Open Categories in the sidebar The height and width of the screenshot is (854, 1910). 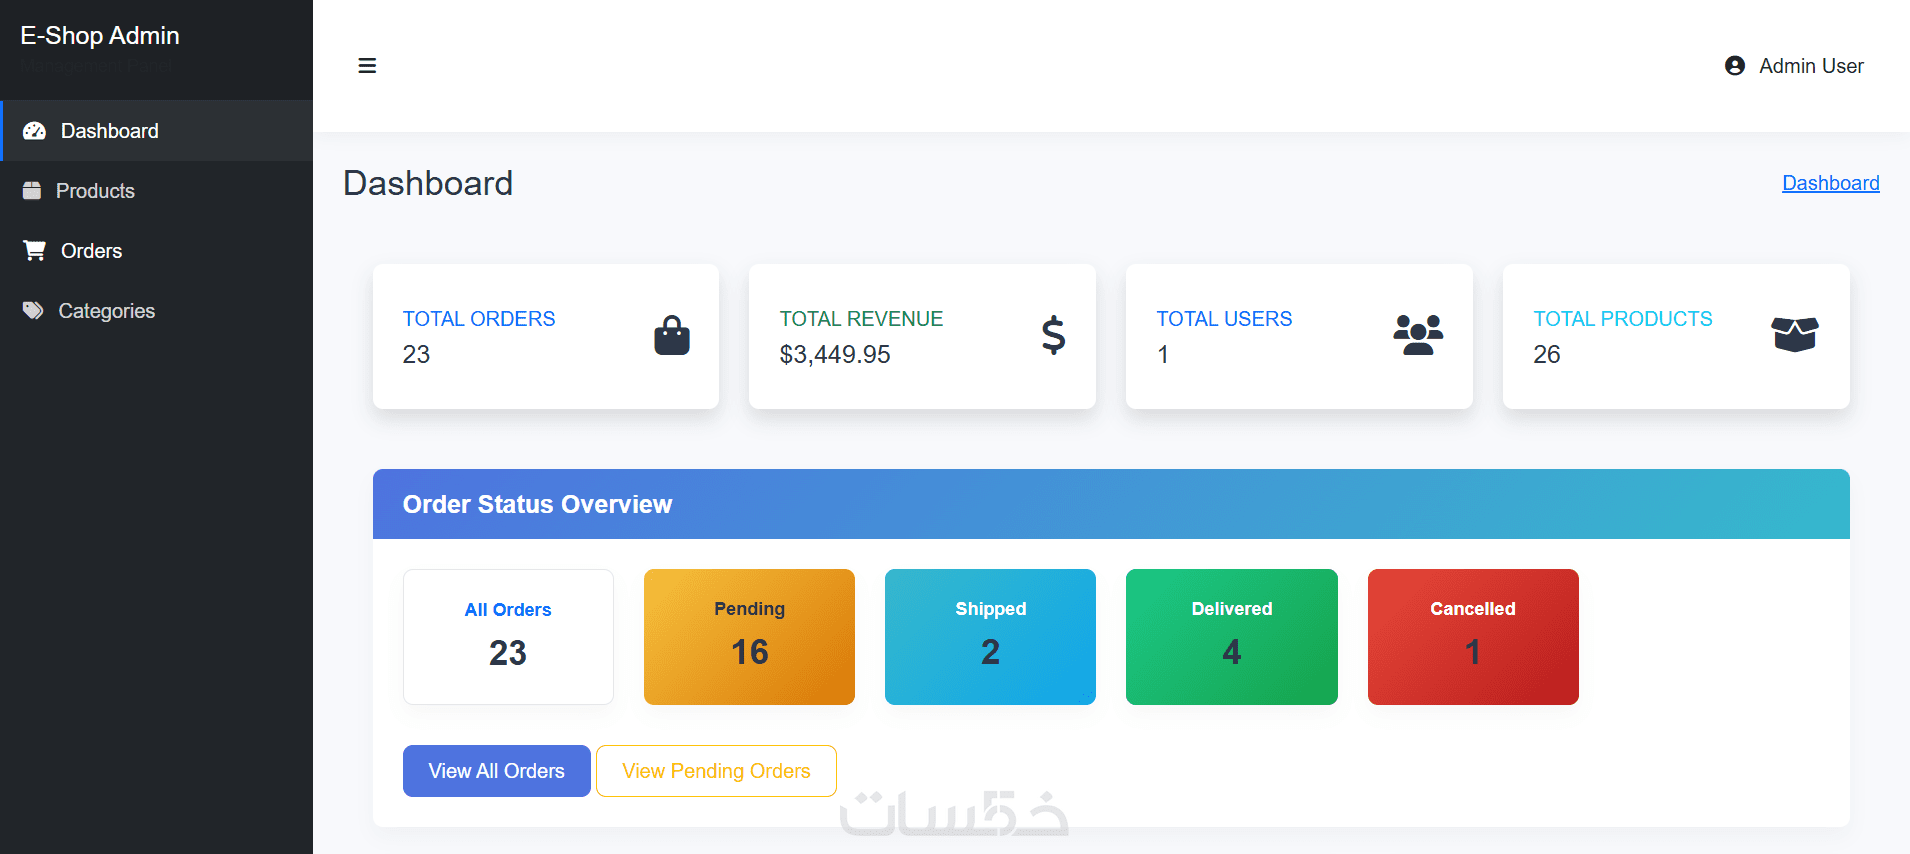[x=156, y=311]
